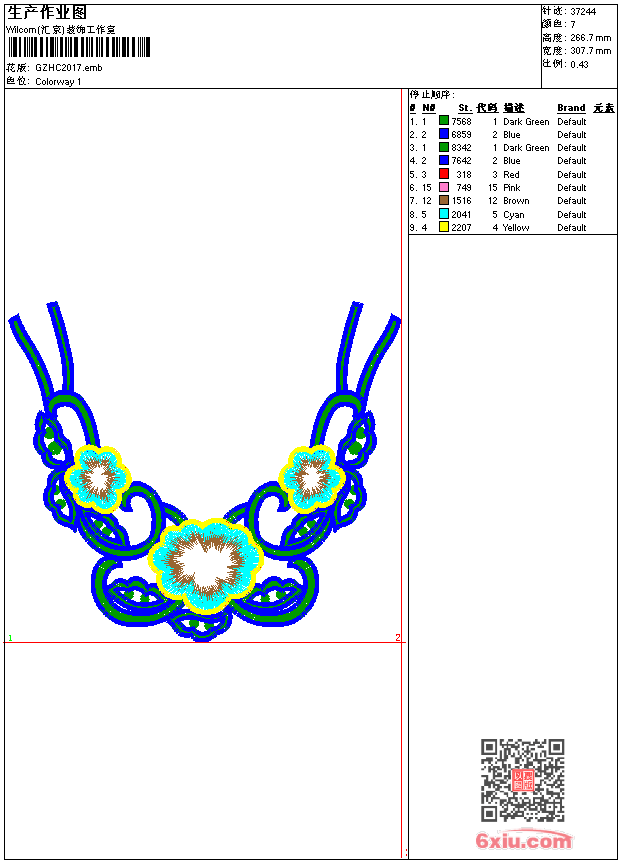Click the "St." column header
Screen dimensions: 620x860
tap(465, 108)
